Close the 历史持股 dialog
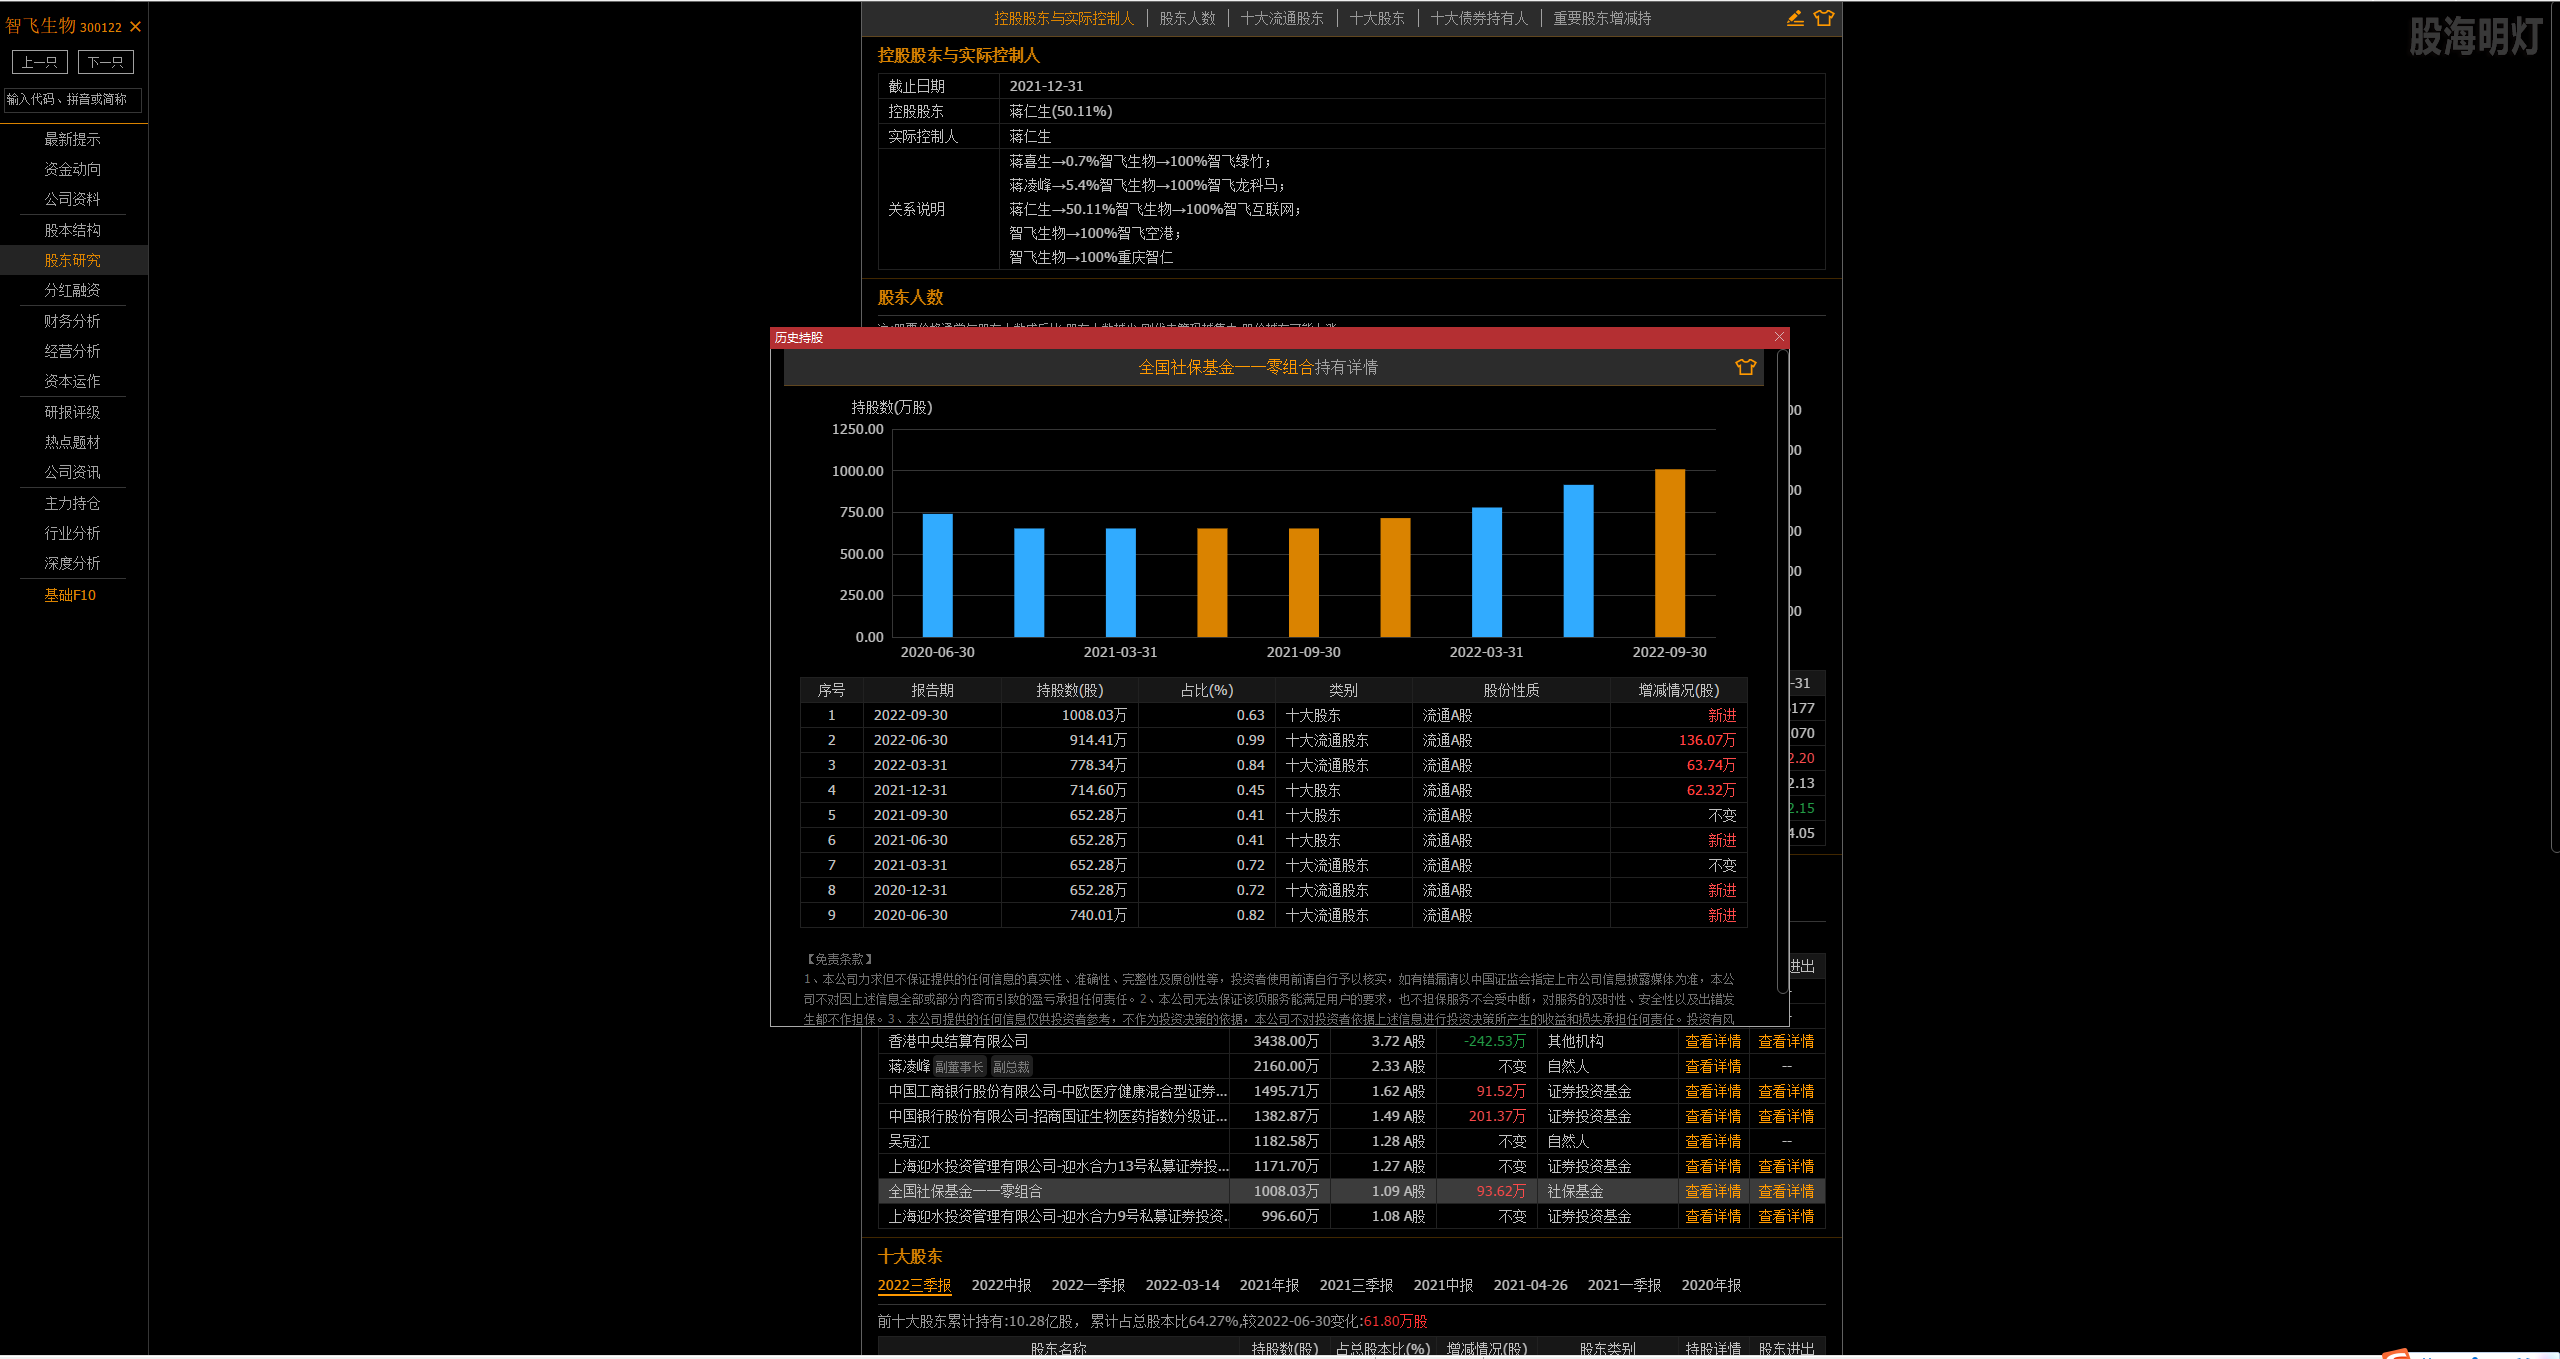Image resolution: width=2560 pixels, height=1359 pixels. pos(1779,337)
